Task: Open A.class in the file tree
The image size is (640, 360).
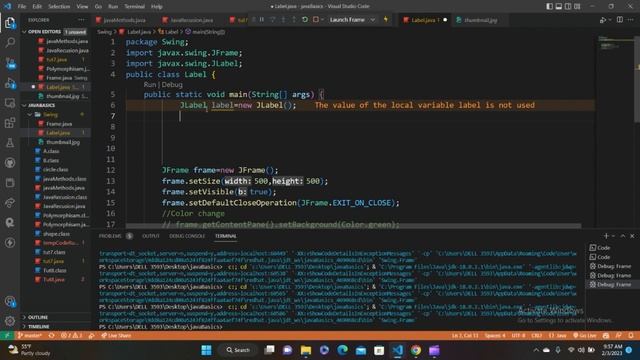Action: [x=51, y=151]
